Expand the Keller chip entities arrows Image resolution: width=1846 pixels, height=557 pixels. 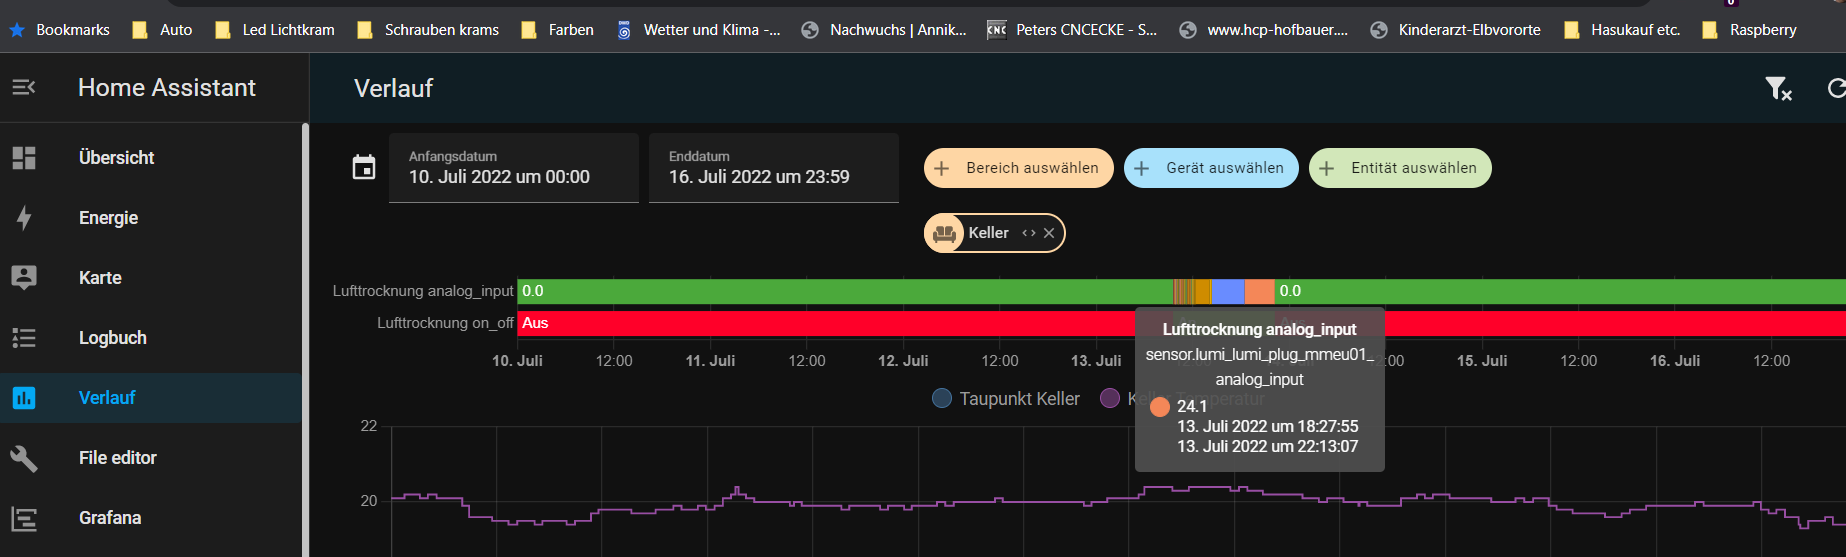[1028, 233]
